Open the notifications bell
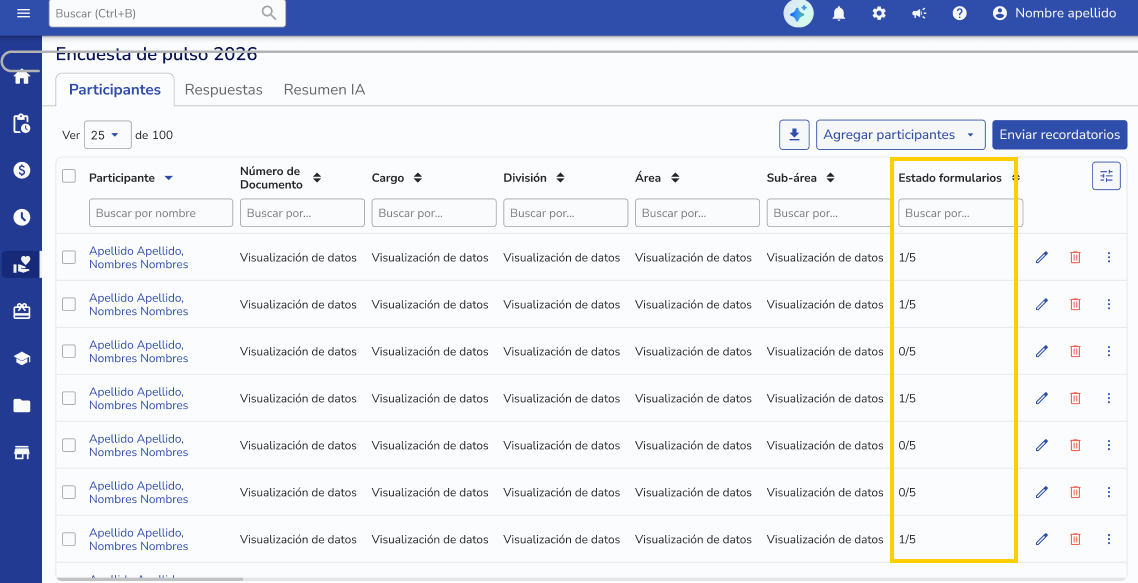Image resolution: width=1138 pixels, height=583 pixels. [x=839, y=13]
